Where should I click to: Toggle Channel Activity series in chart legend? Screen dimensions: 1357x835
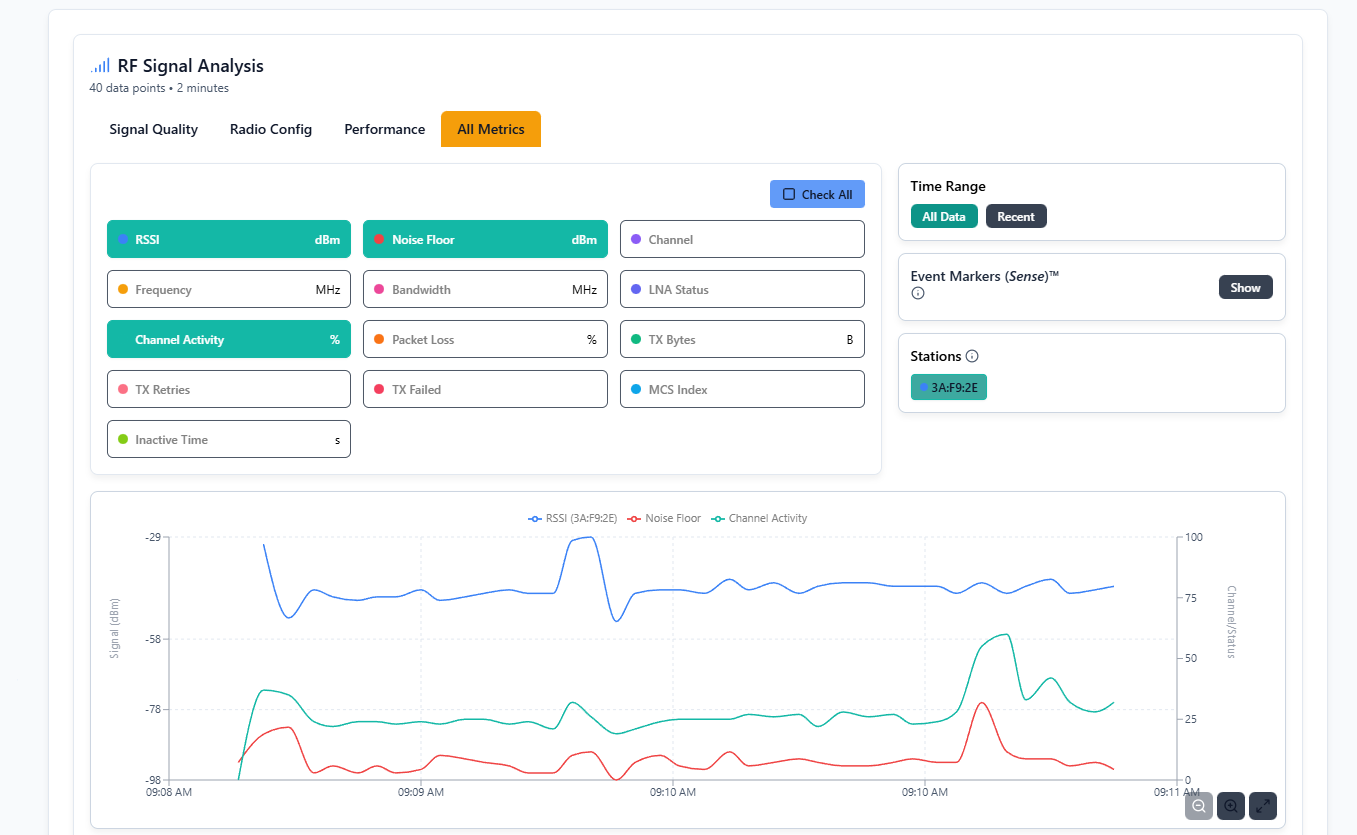(x=758, y=518)
